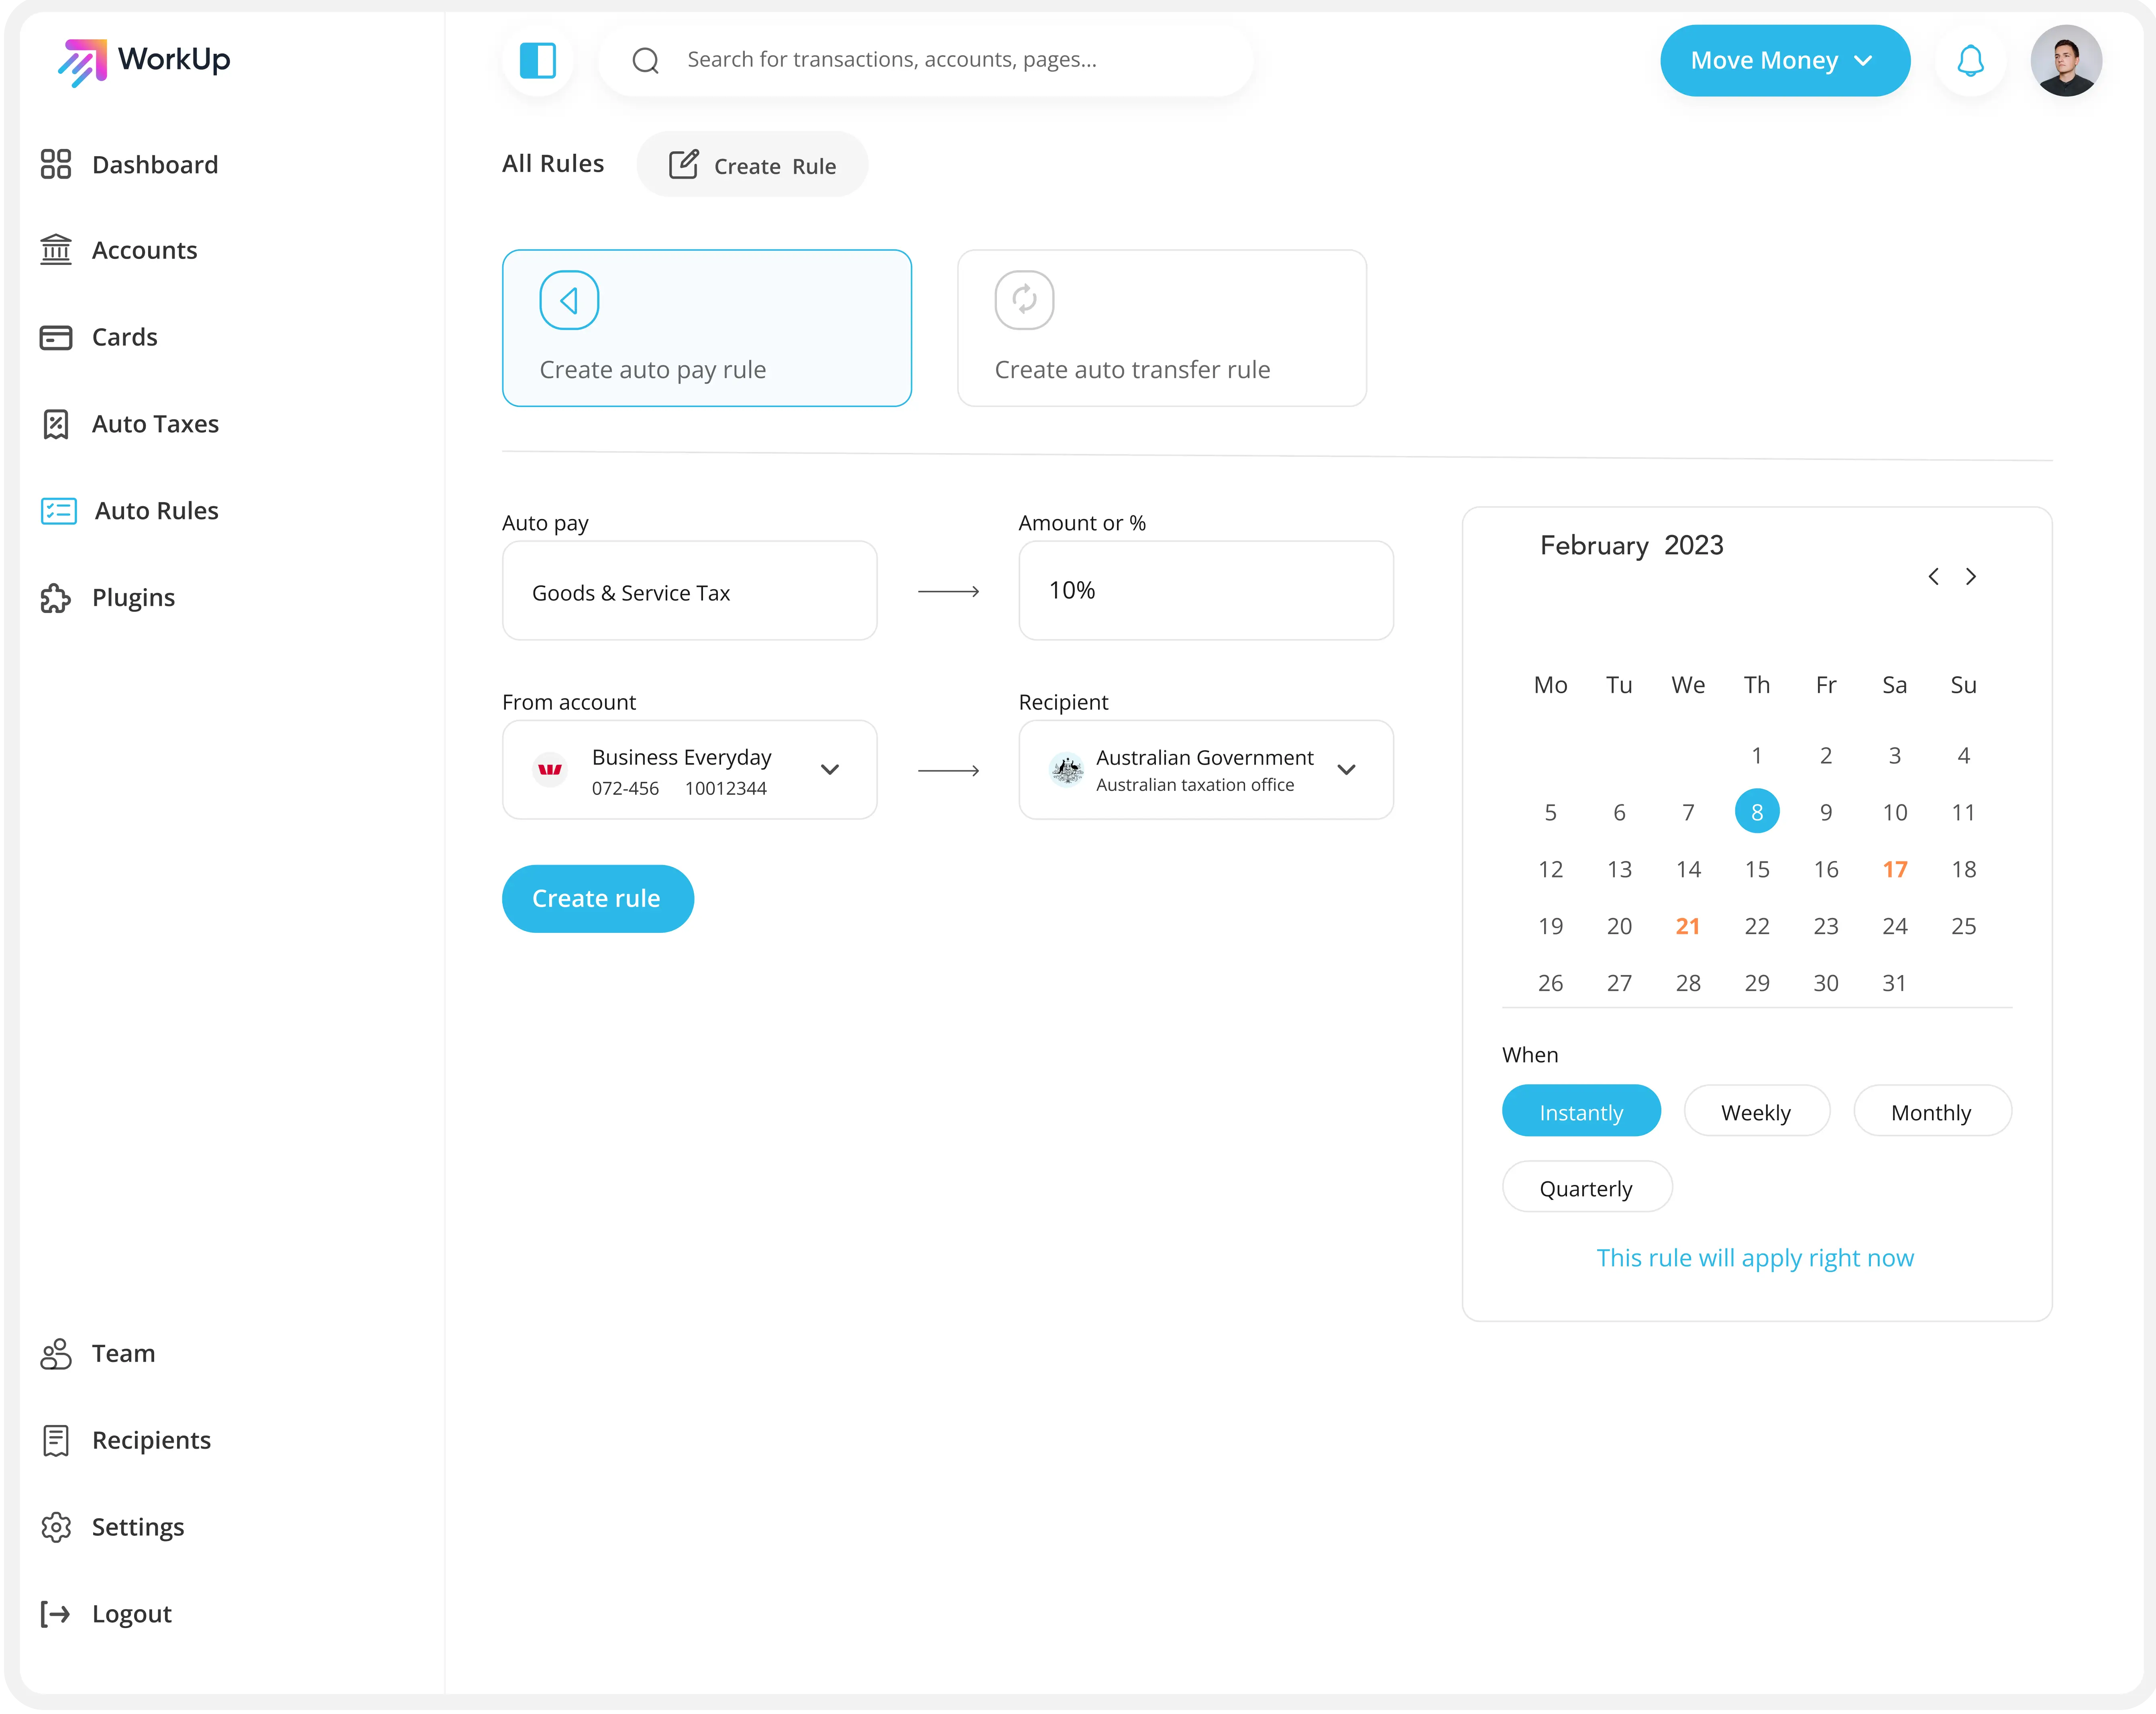
Task: Click the Settings gear icon
Action: point(56,1527)
